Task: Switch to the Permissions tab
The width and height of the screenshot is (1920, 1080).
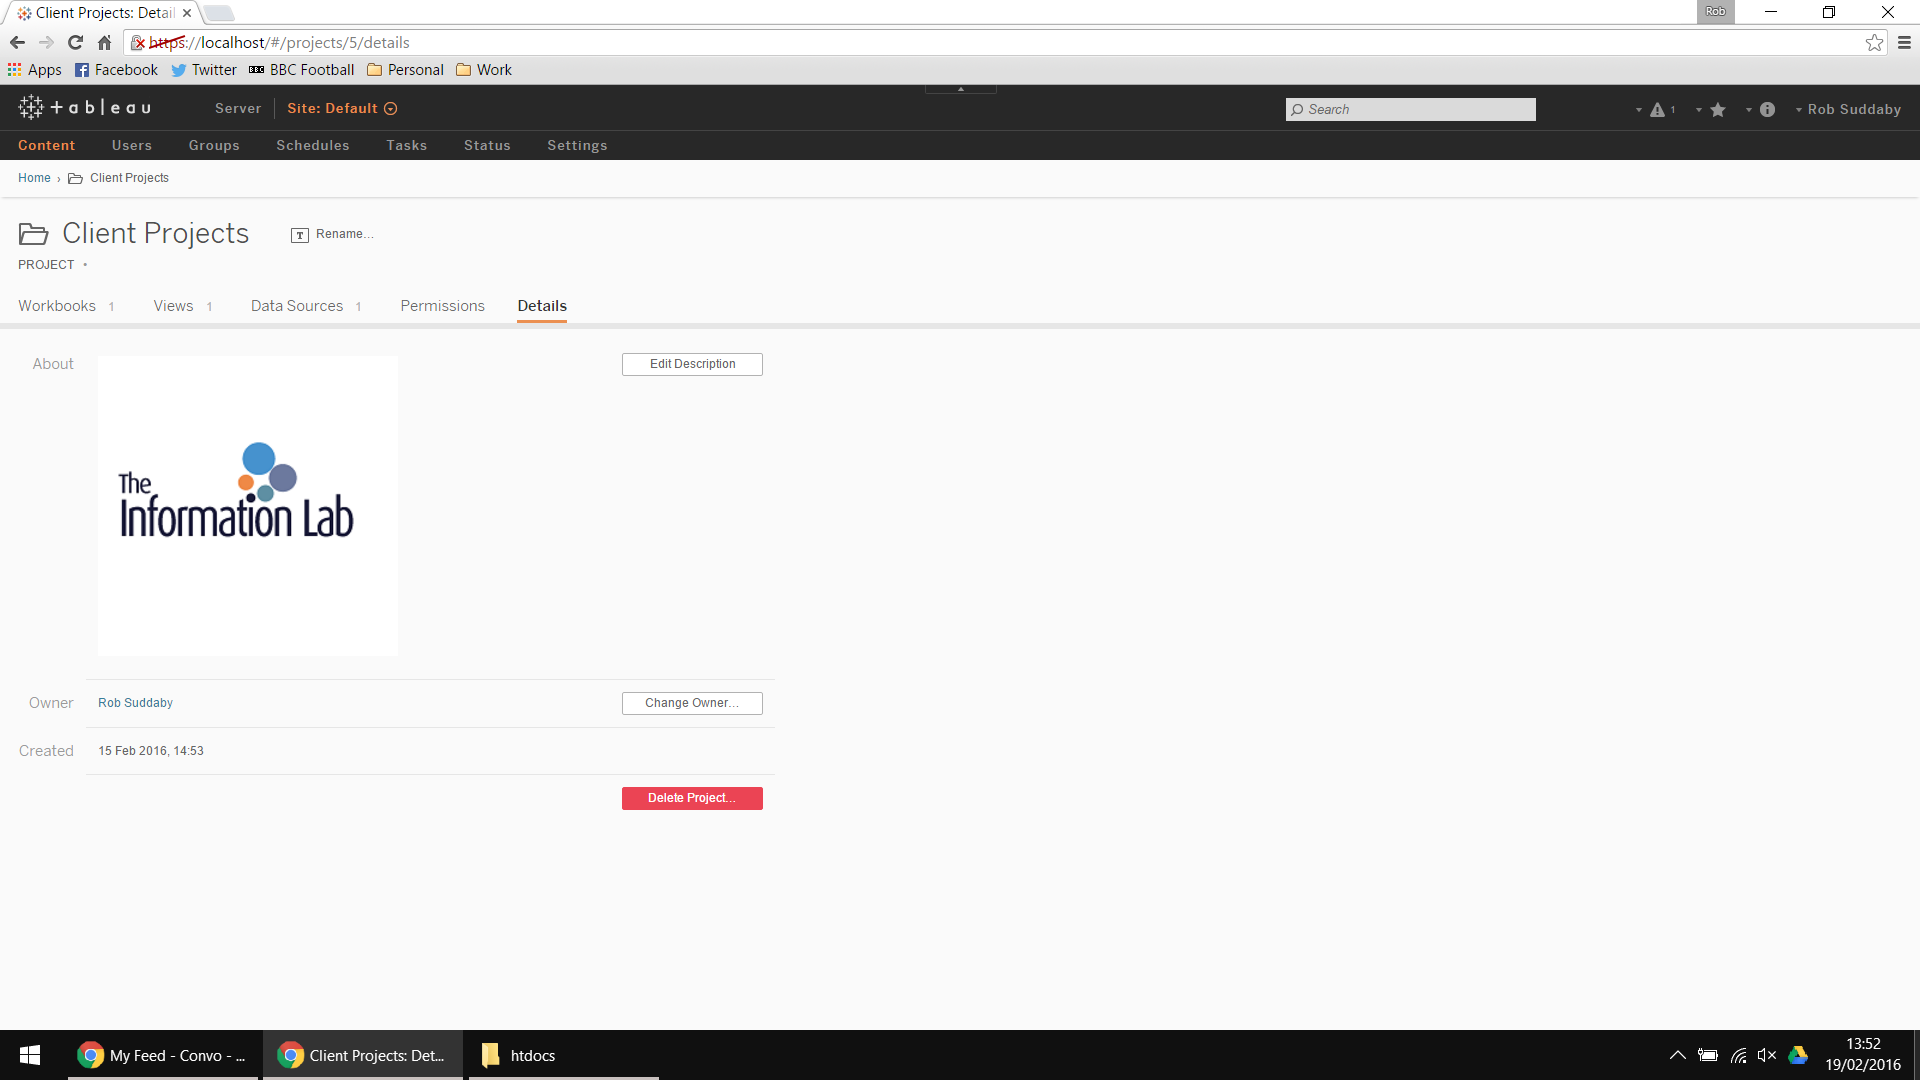Action: (442, 306)
